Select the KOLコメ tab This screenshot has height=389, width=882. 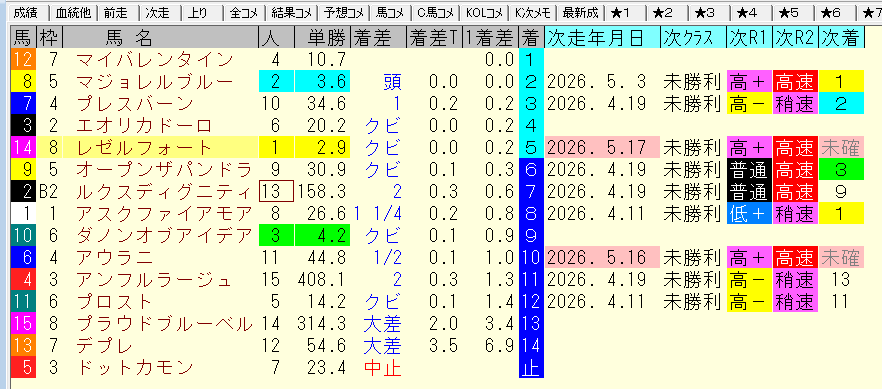(x=485, y=12)
